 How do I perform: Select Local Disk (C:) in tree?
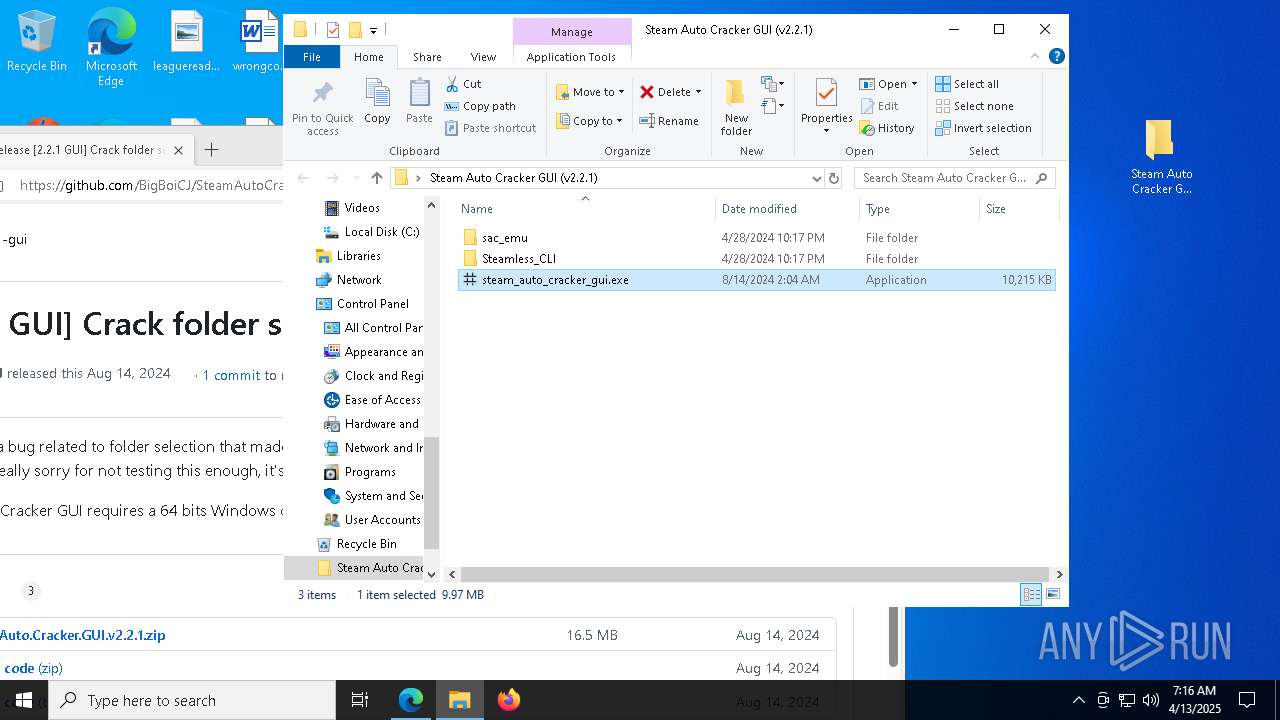(x=381, y=232)
